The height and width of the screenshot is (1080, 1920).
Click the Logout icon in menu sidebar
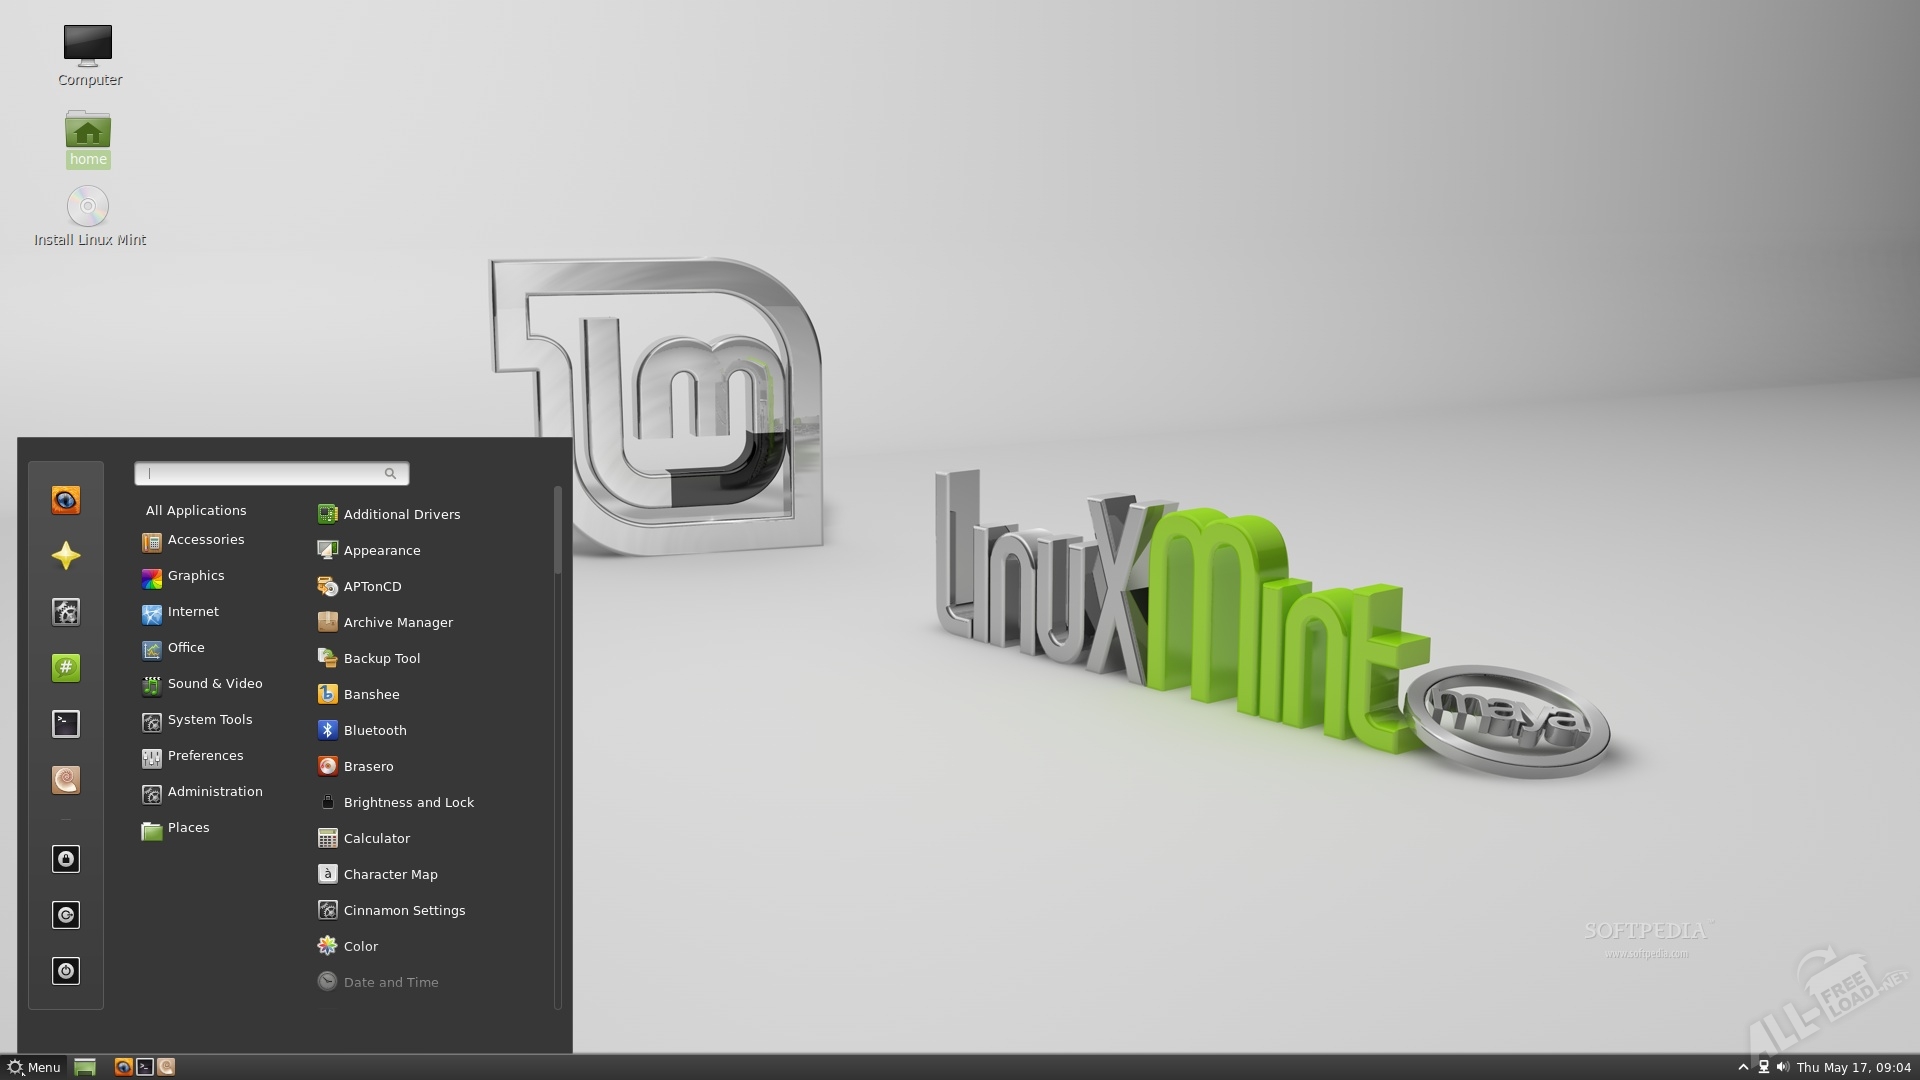click(x=66, y=915)
